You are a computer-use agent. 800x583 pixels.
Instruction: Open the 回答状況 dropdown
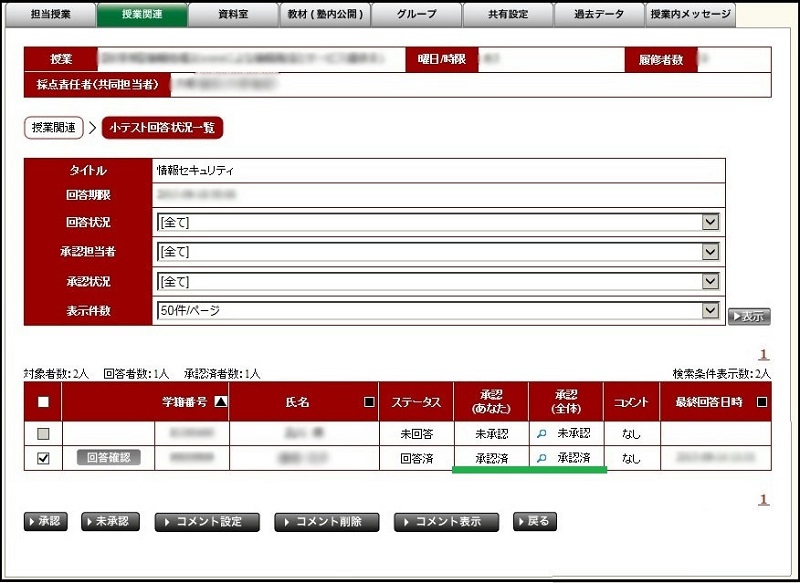(710, 222)
